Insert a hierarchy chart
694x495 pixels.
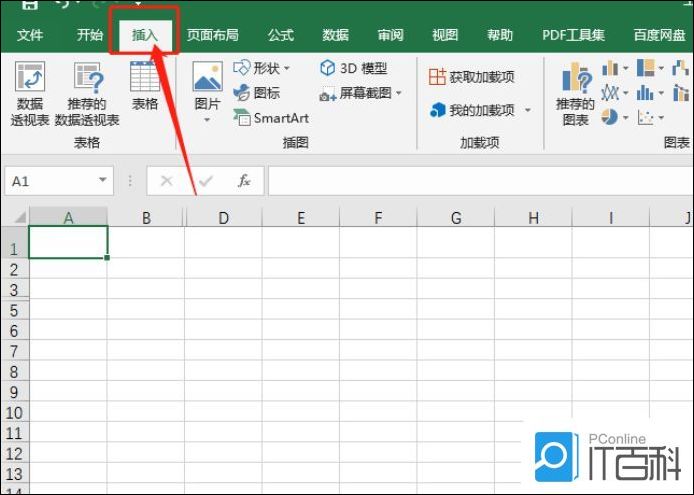645,68
